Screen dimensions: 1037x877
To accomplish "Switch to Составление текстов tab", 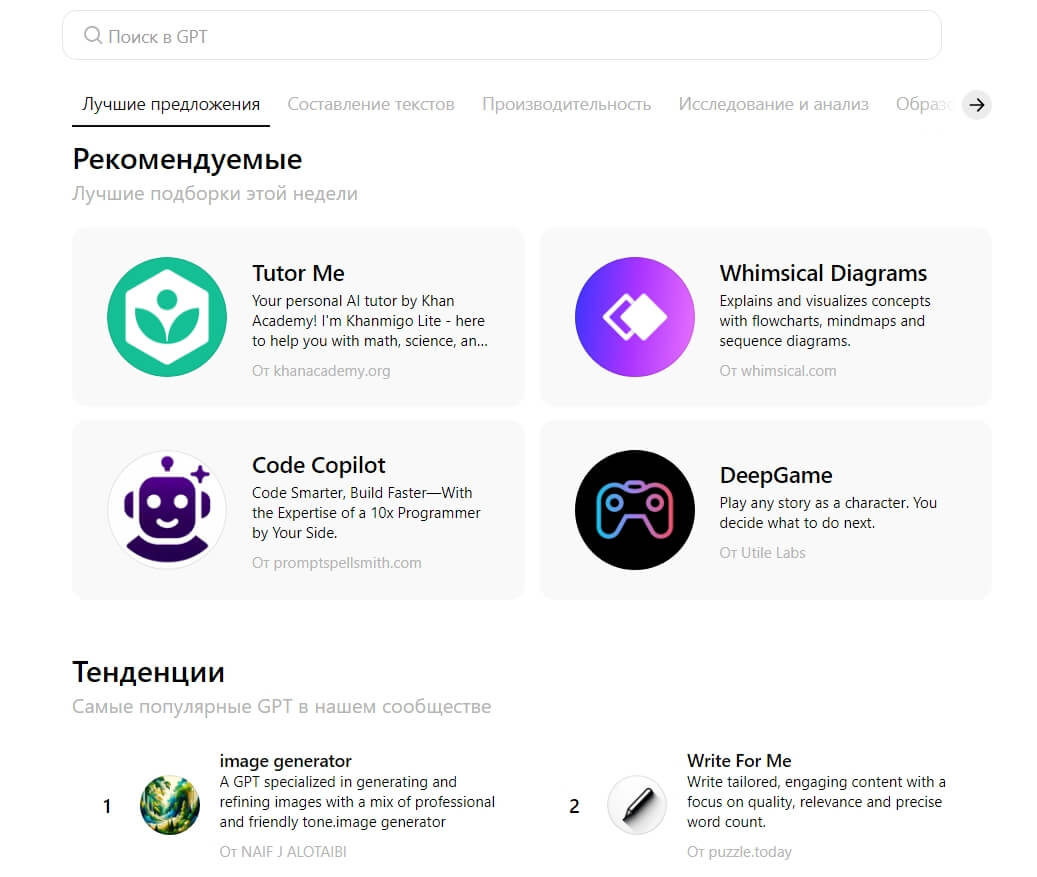I will pyautogui.click(x=371, y=104).
